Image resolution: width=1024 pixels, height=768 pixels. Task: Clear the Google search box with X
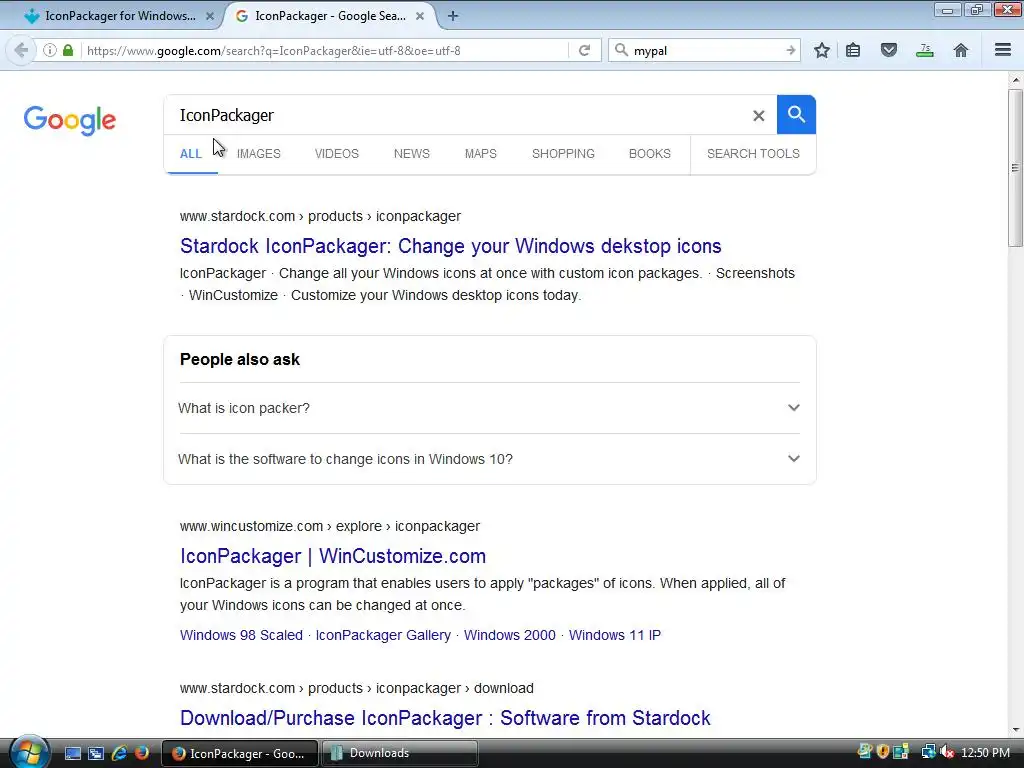(758, 116)
